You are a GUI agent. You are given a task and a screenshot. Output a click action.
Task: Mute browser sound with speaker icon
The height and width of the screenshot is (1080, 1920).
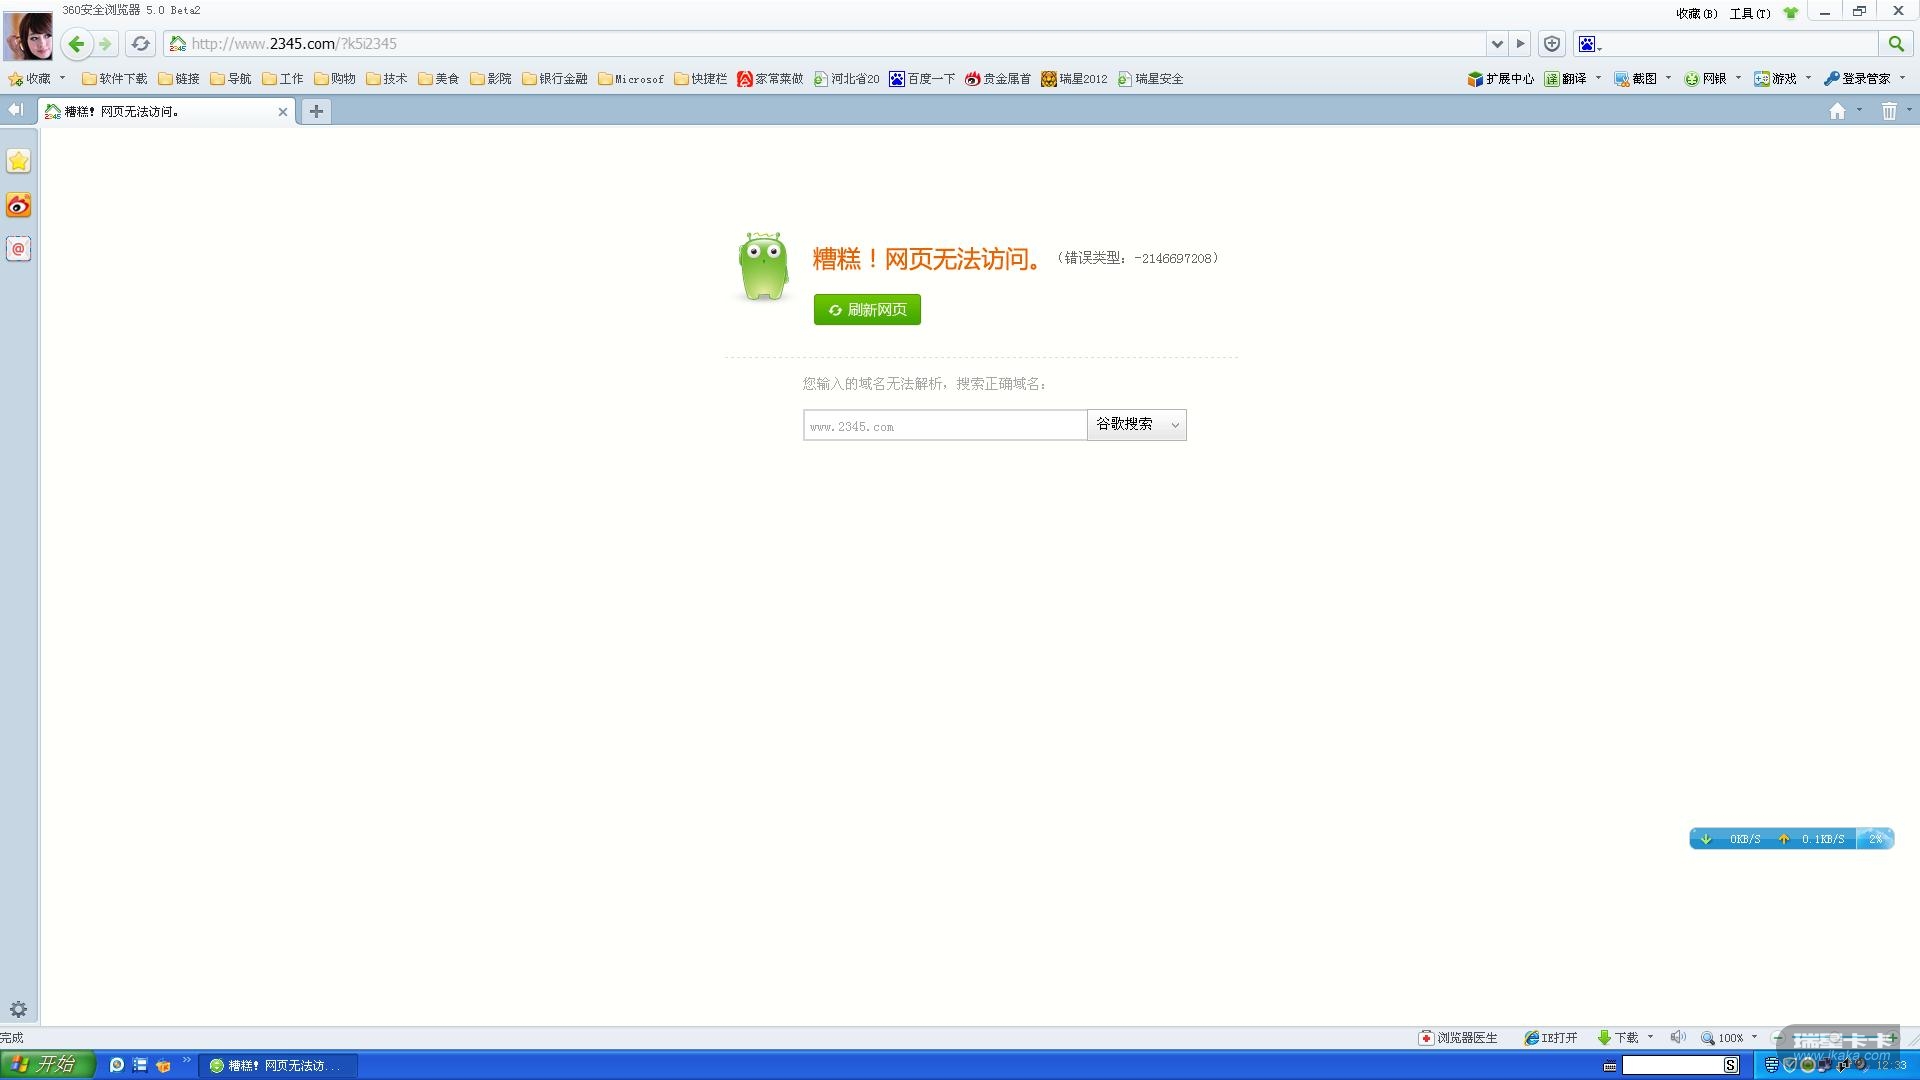[x=1677, y=1037]
